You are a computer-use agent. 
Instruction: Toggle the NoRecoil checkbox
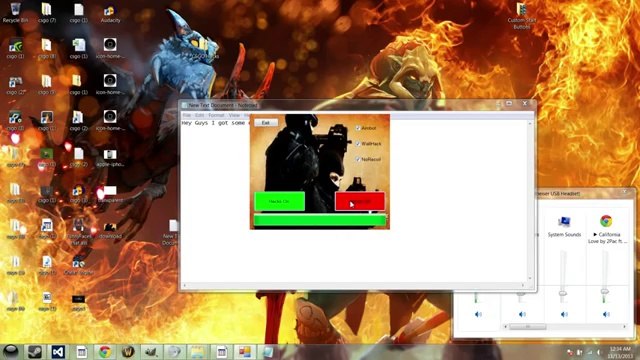point(358,159)
